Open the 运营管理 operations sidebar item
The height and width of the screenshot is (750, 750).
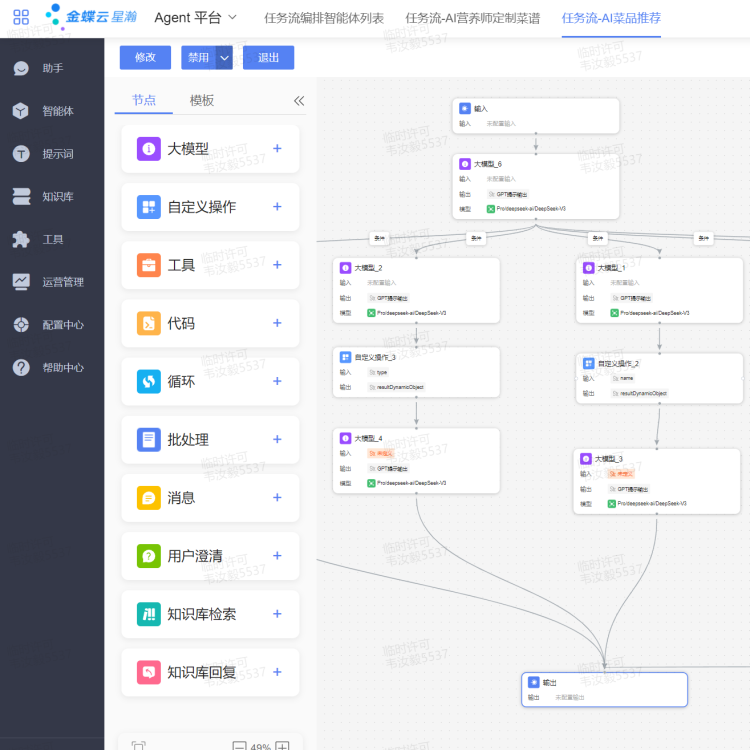52,282
